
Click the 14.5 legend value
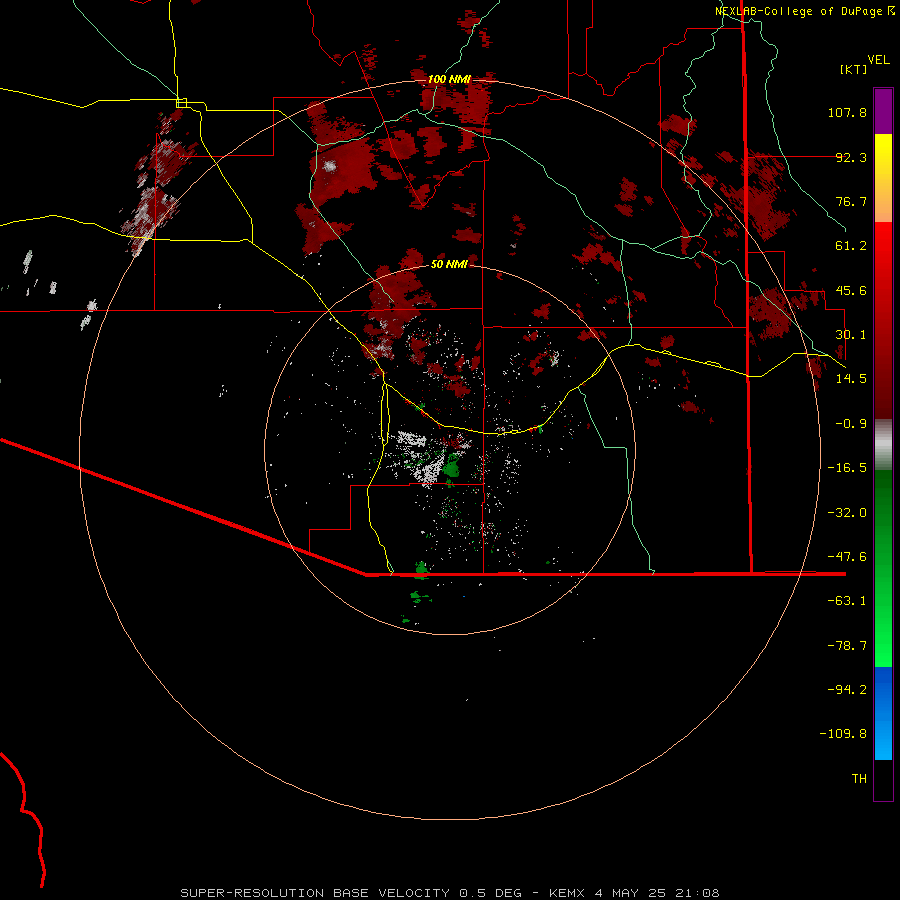click(x=851, y=379)
